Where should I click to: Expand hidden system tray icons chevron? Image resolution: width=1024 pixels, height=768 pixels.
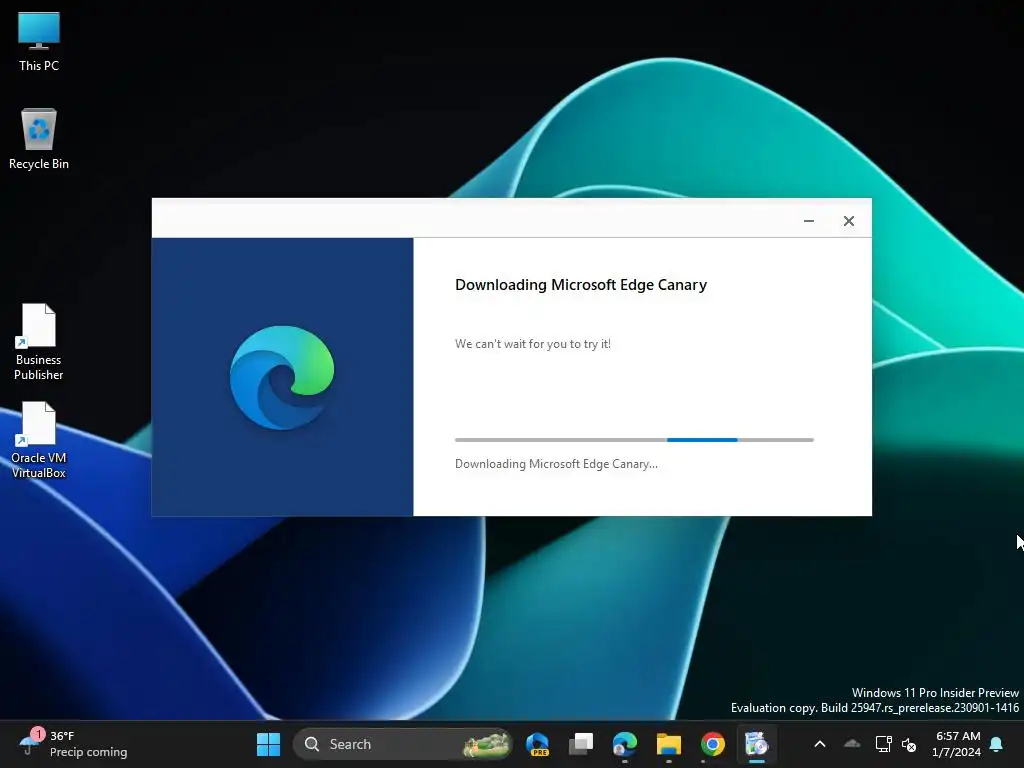pos(820,744)
